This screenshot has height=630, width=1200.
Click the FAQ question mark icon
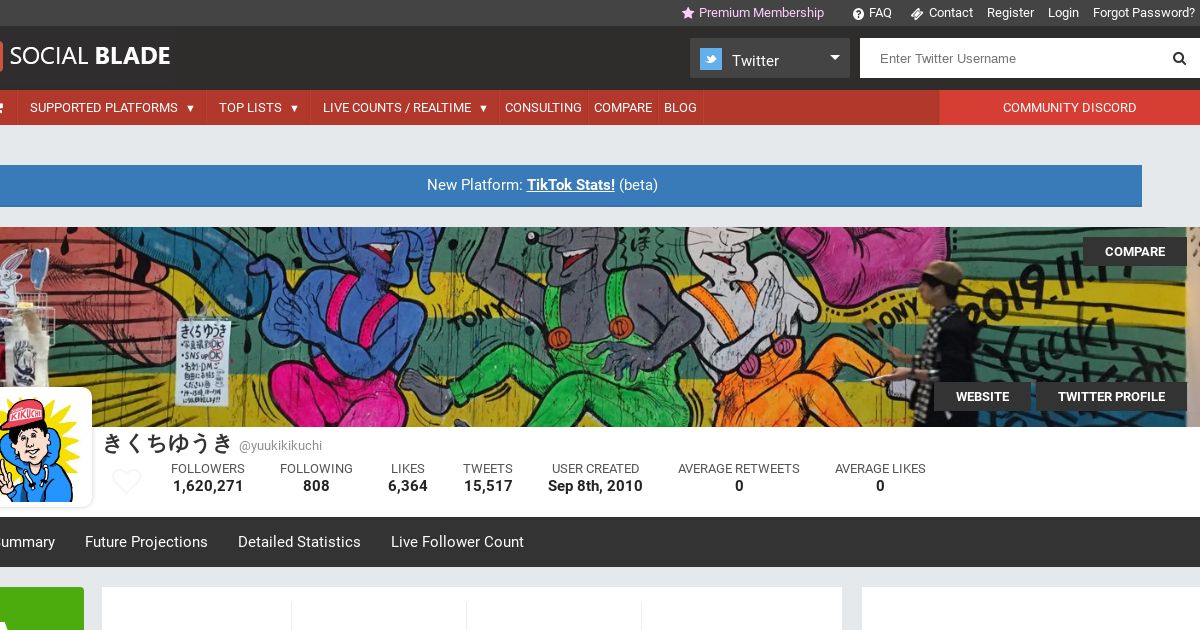pos(858,14)
